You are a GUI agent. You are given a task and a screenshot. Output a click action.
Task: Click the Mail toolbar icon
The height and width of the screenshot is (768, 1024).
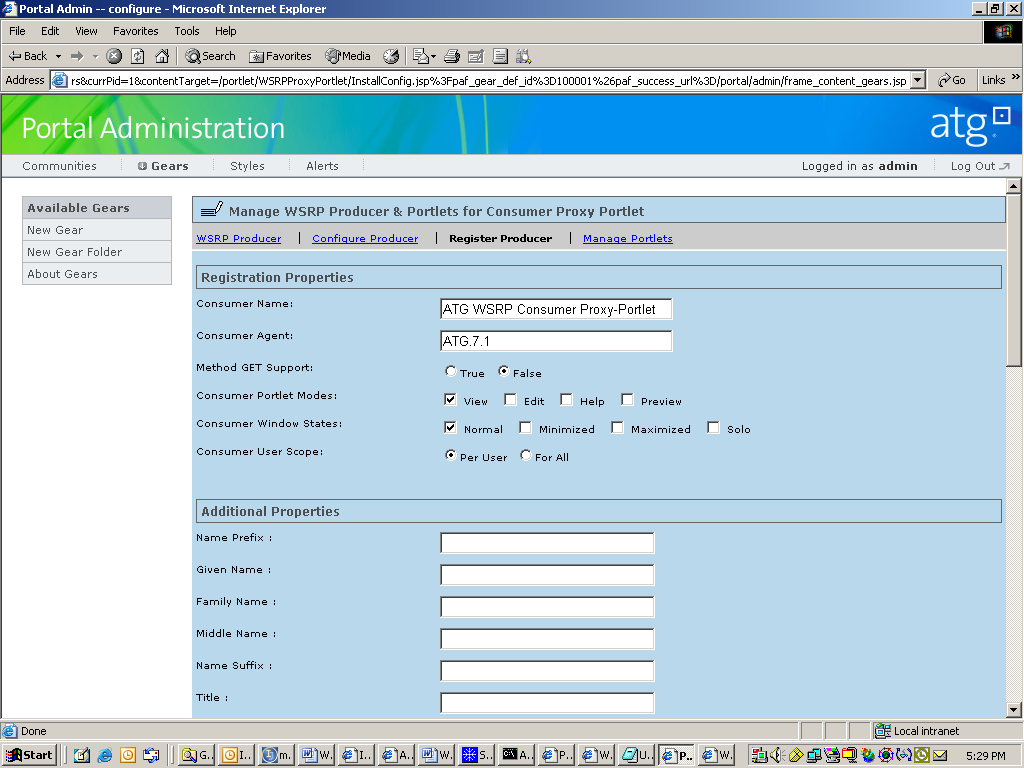point(421,56)
